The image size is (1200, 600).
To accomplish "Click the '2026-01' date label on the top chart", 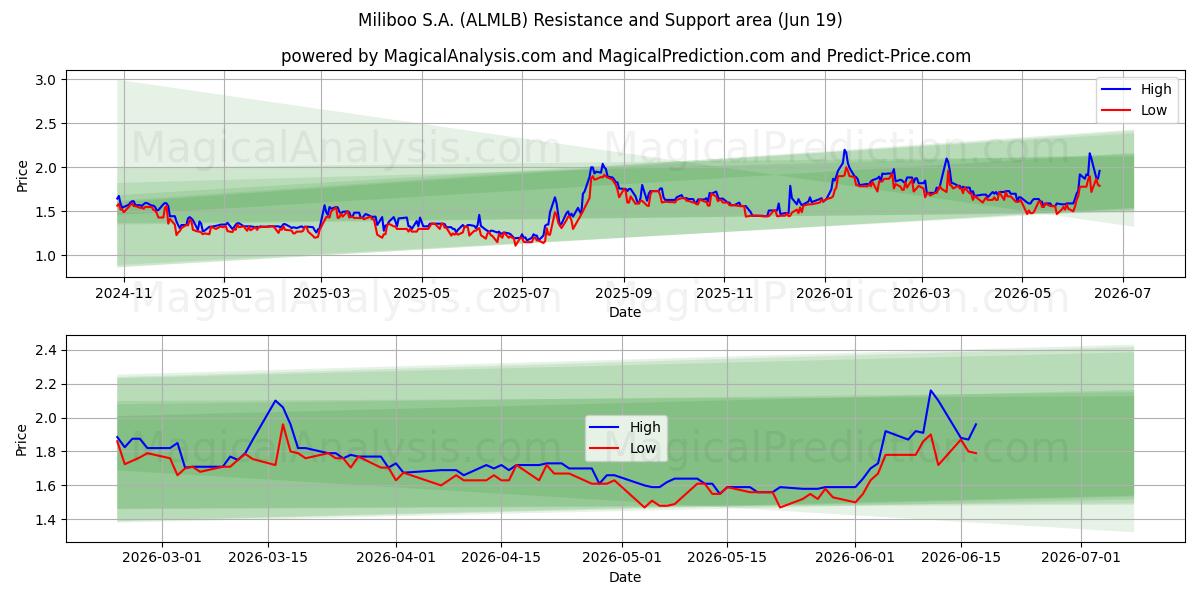I will click(824, 294).
